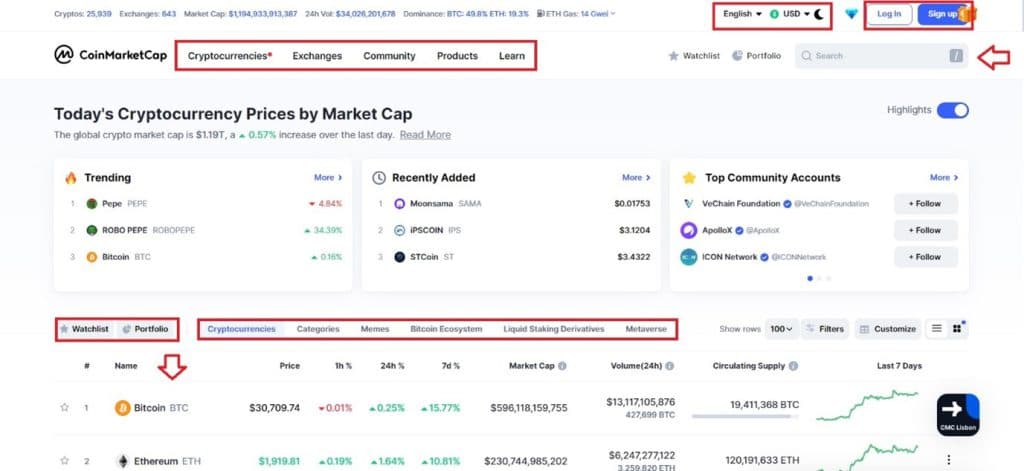Viewport: 1024px width, 471px height.
Task: Open the Filters button
Action: pyautogui.click(x=825, y=329)
